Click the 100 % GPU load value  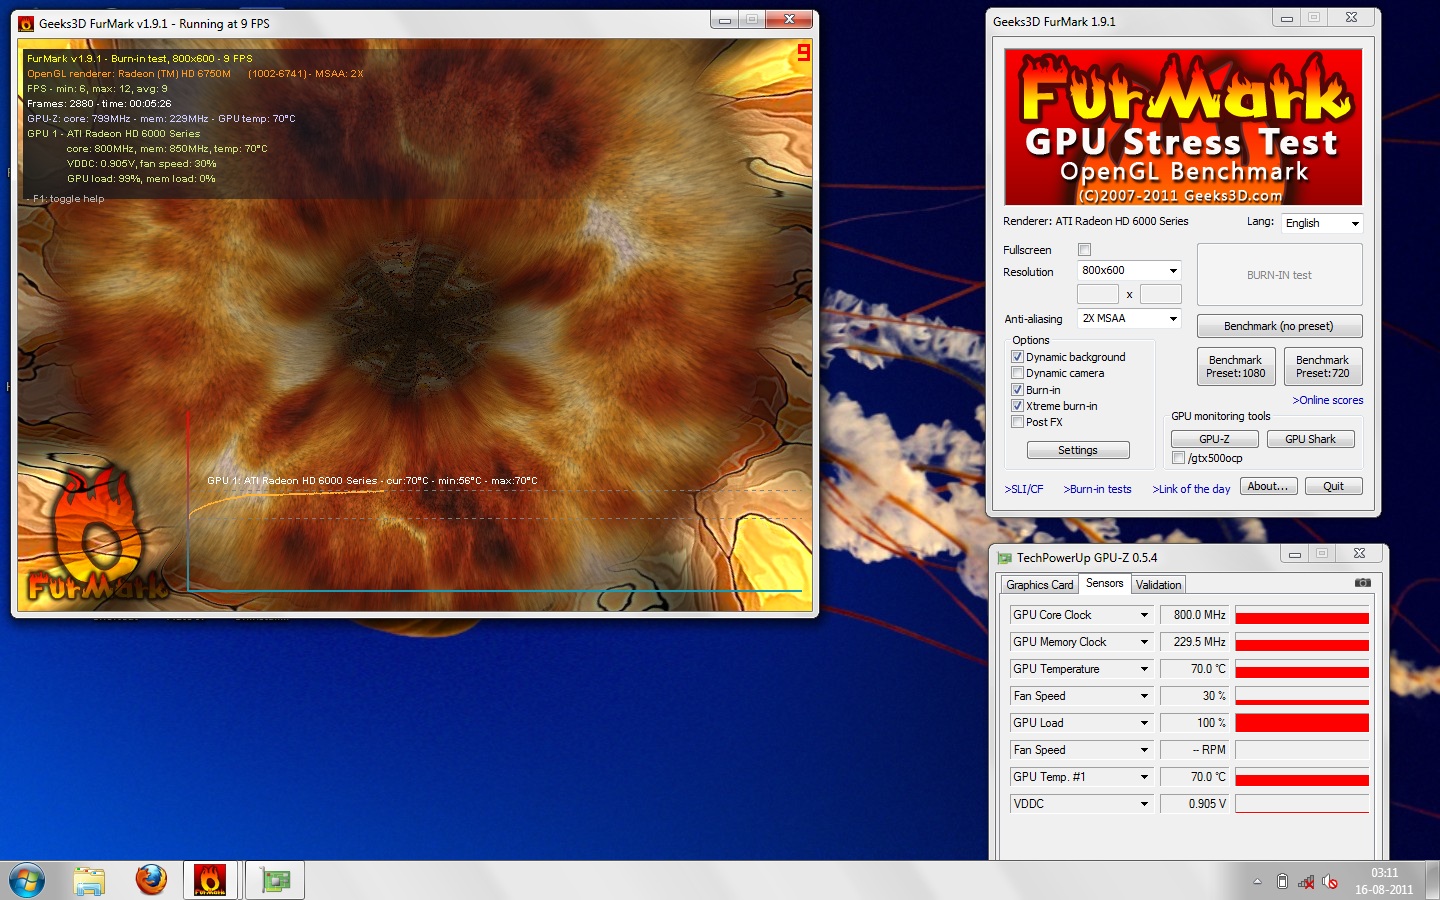pos(1194,723)
